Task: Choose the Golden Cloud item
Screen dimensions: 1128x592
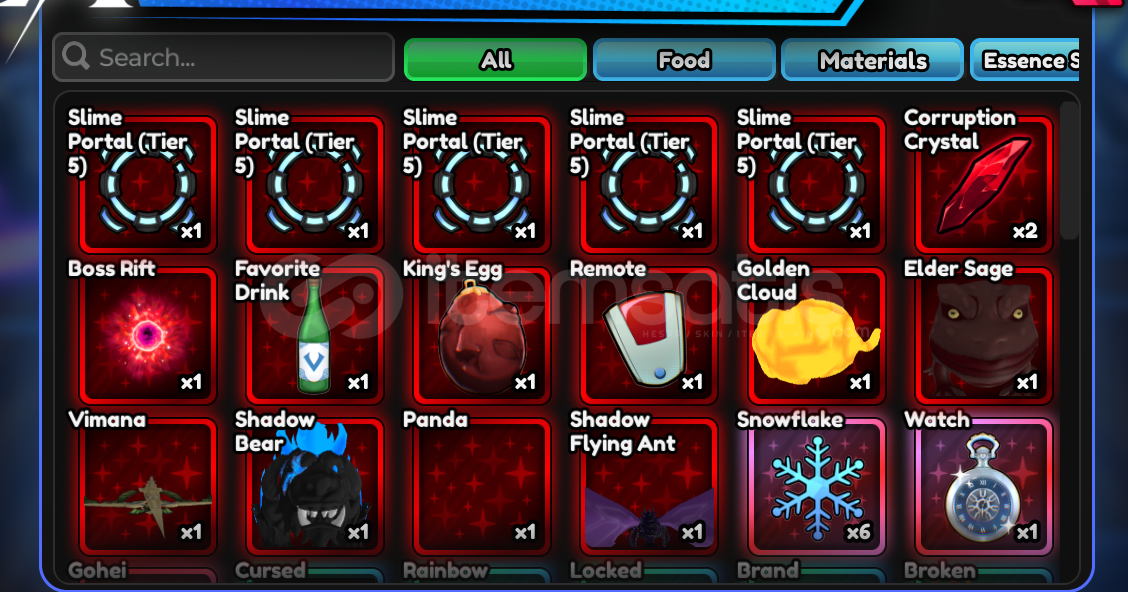Action: pyautogui.click(x=817, y=334)
